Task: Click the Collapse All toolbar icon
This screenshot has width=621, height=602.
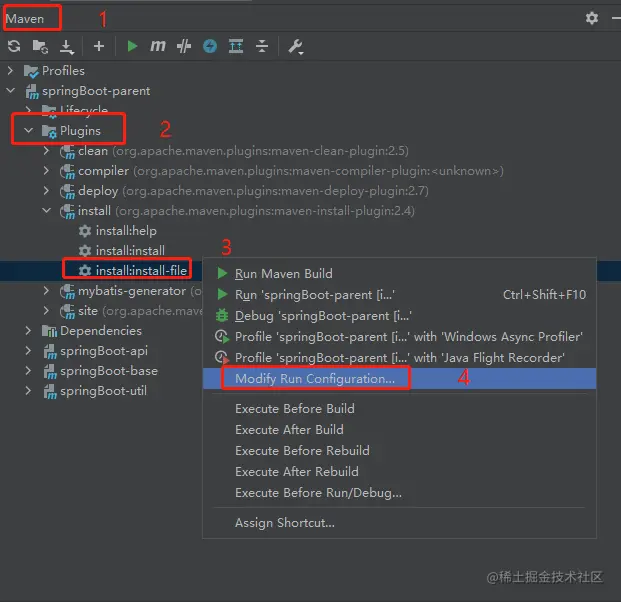Action: point(262,46)
